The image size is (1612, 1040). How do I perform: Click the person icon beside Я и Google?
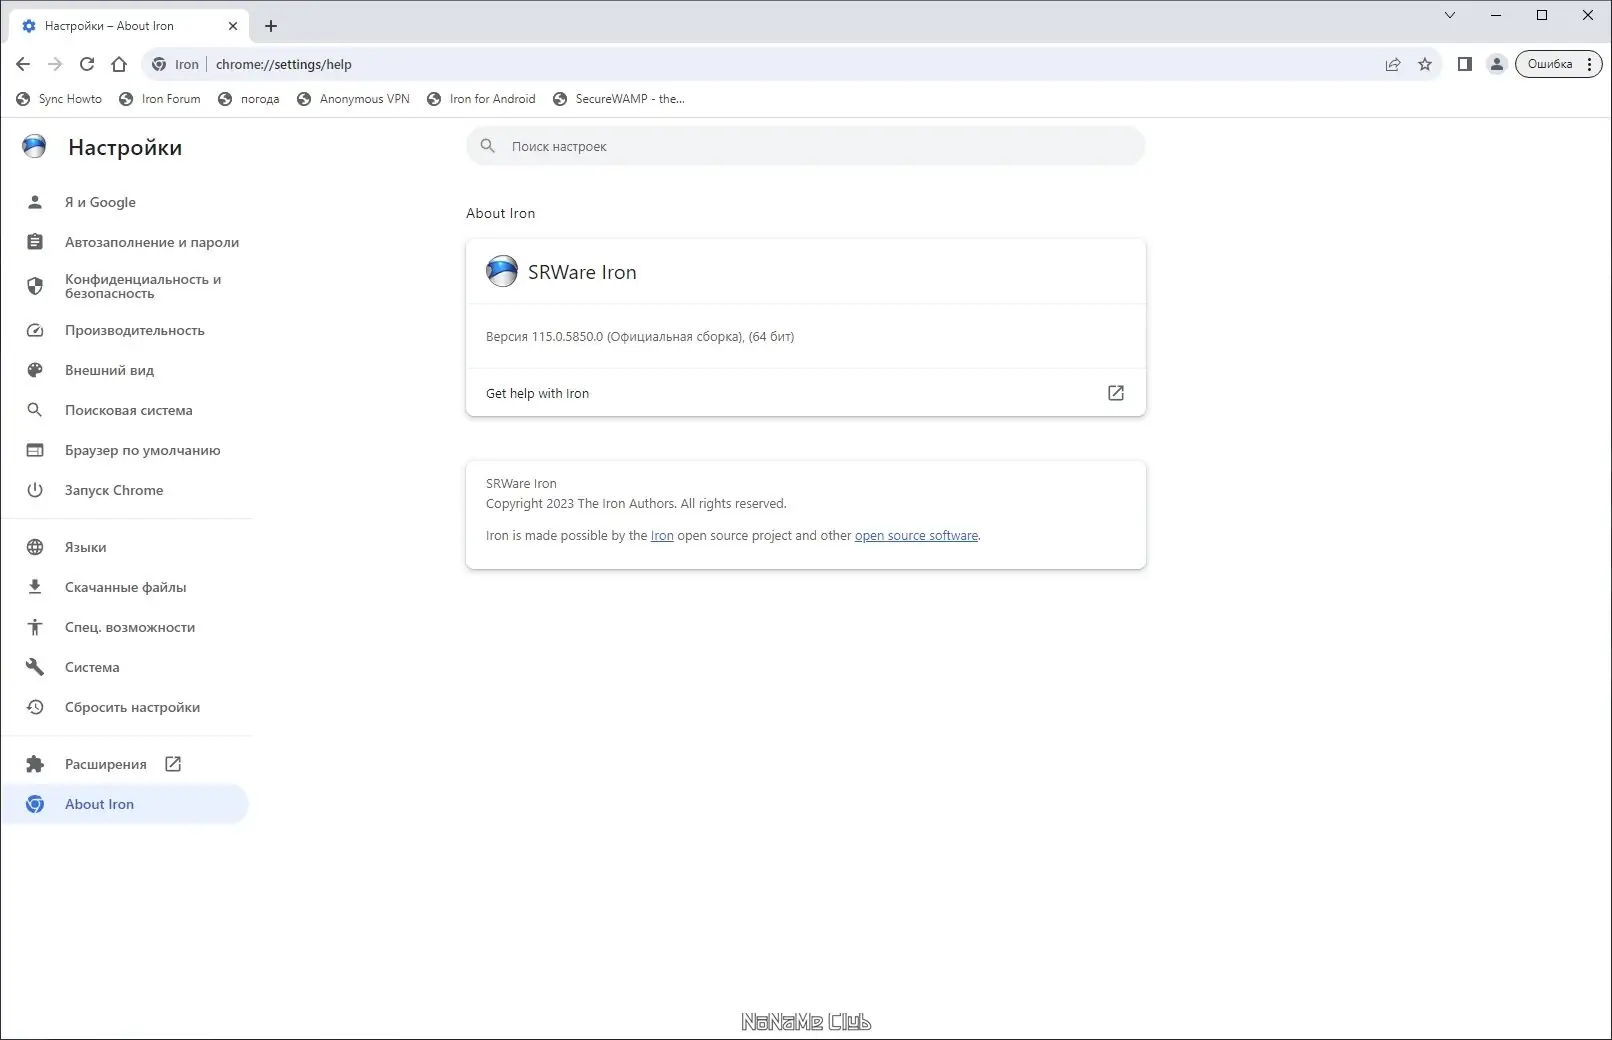point(35,202)
